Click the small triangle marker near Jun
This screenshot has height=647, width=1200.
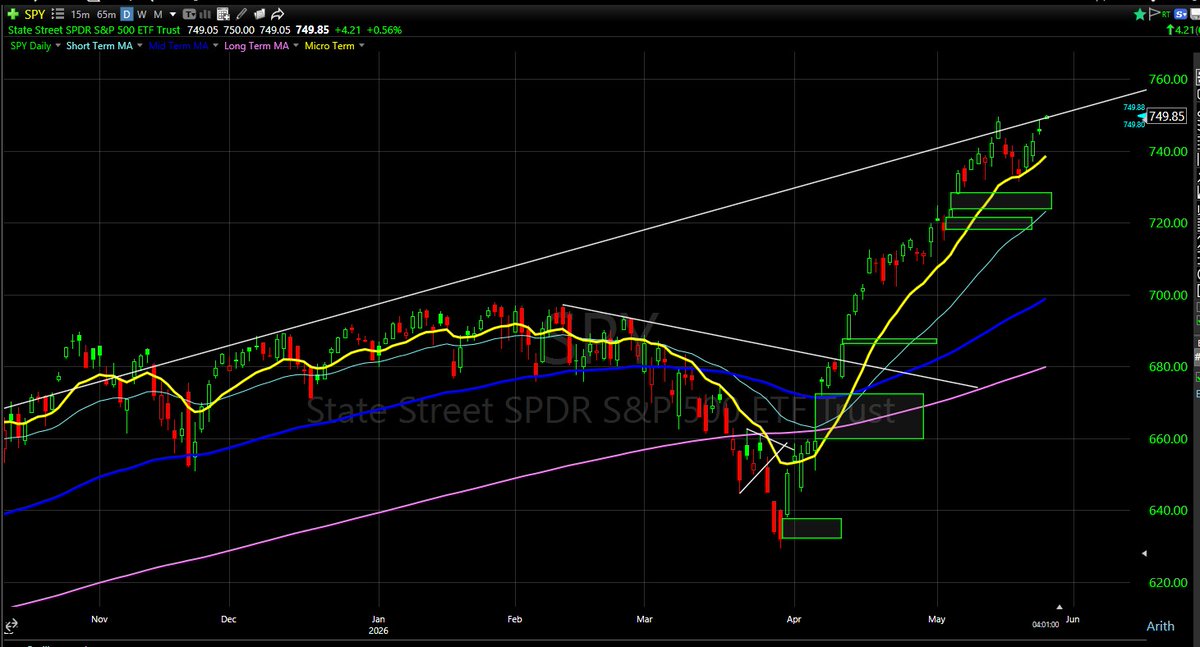(1059, 607)
